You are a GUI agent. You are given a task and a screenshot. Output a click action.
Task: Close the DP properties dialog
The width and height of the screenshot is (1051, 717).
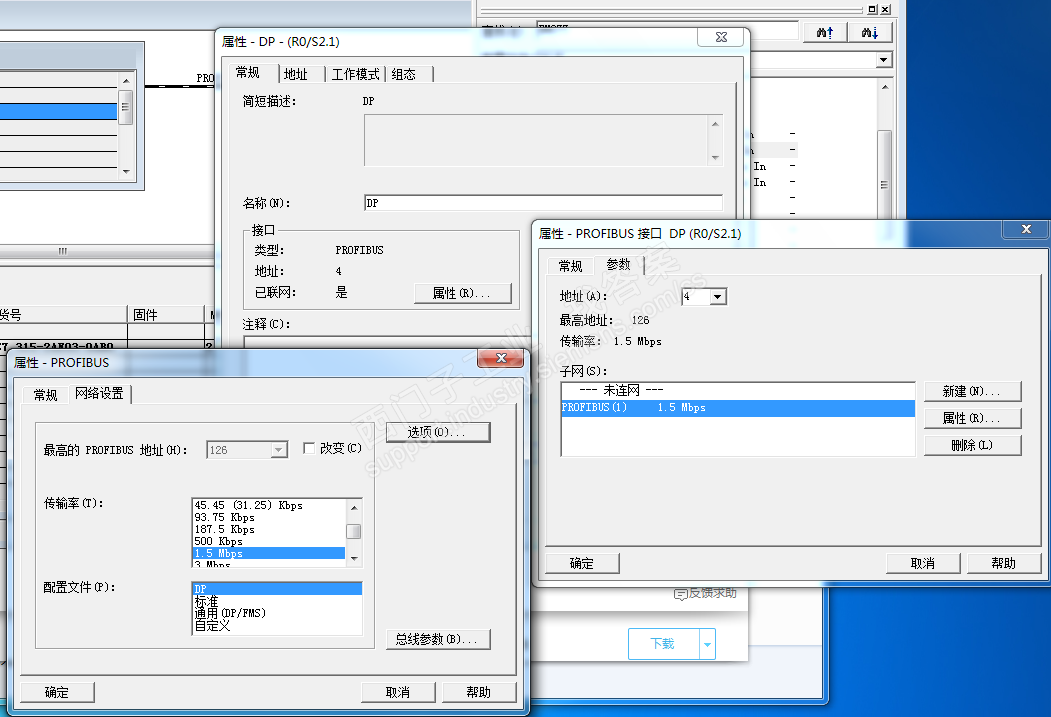(x=721, y=38)
